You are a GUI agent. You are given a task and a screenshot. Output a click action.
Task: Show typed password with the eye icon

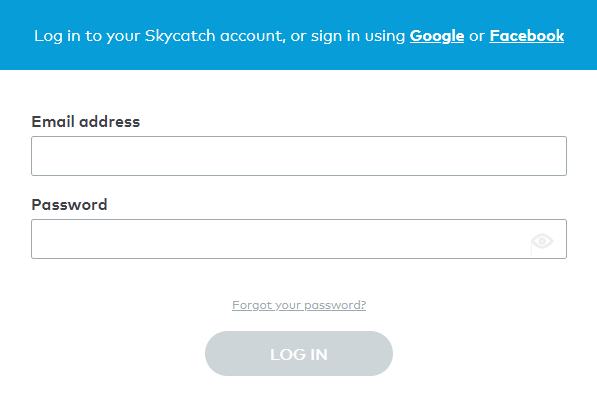coord(542,241)
